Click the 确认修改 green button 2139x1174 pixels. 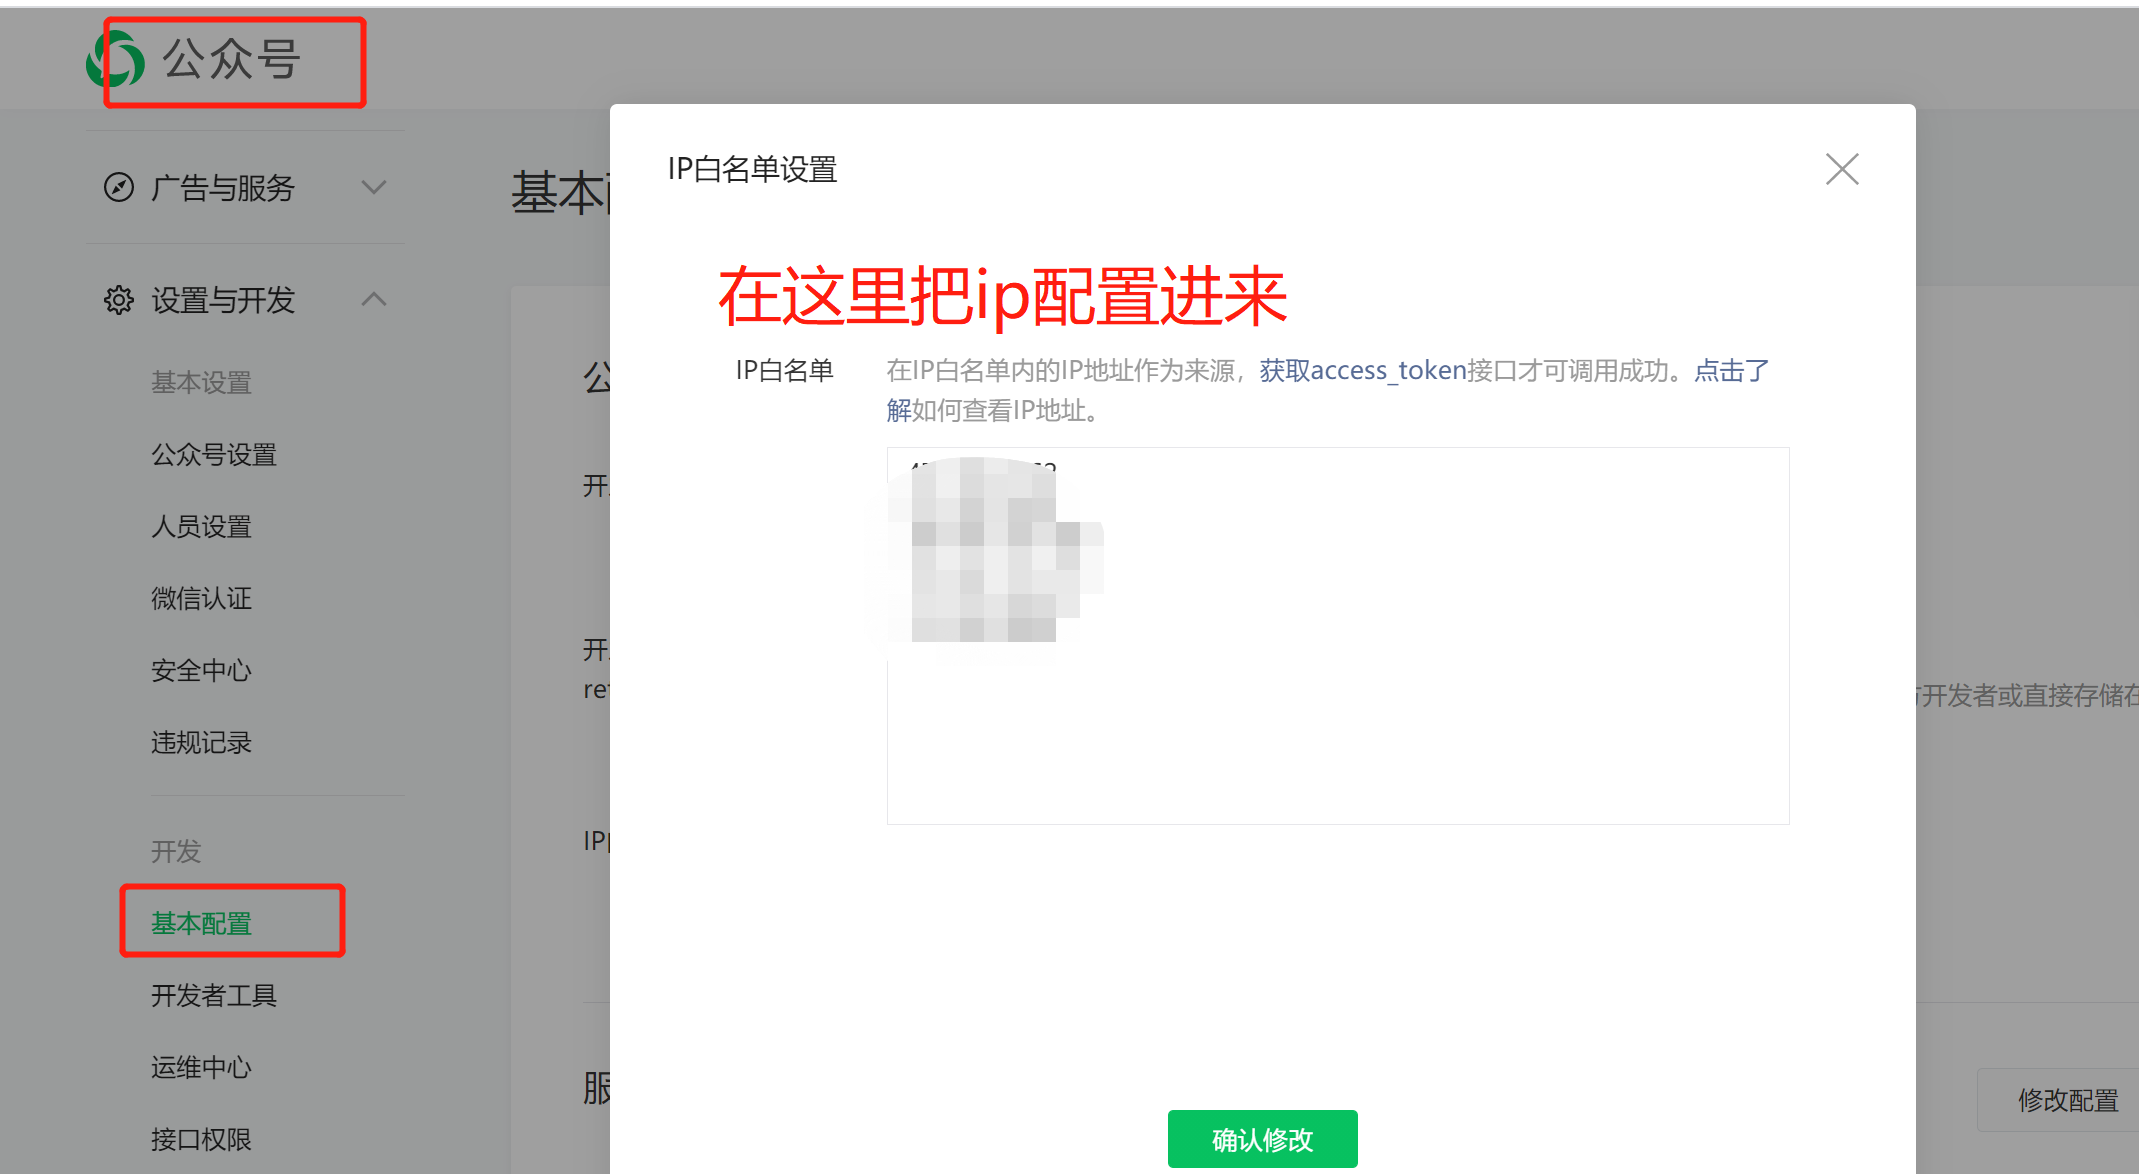[x=1262, y=1139]
